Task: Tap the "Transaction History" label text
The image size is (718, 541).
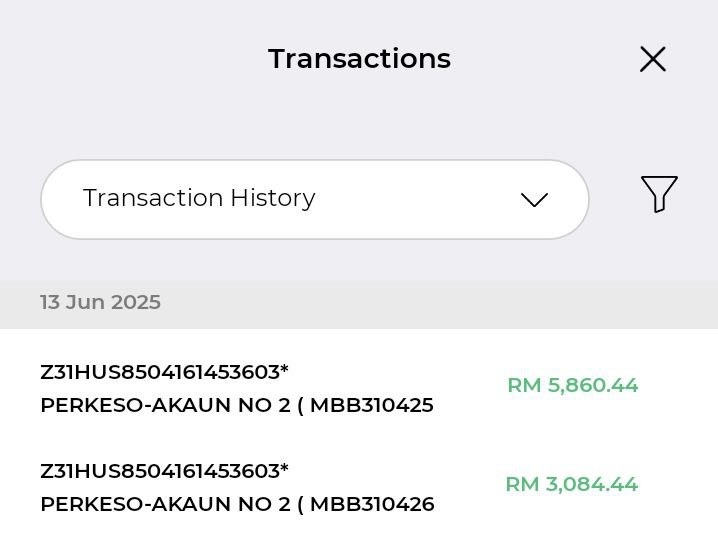Action: click(199, 198)
